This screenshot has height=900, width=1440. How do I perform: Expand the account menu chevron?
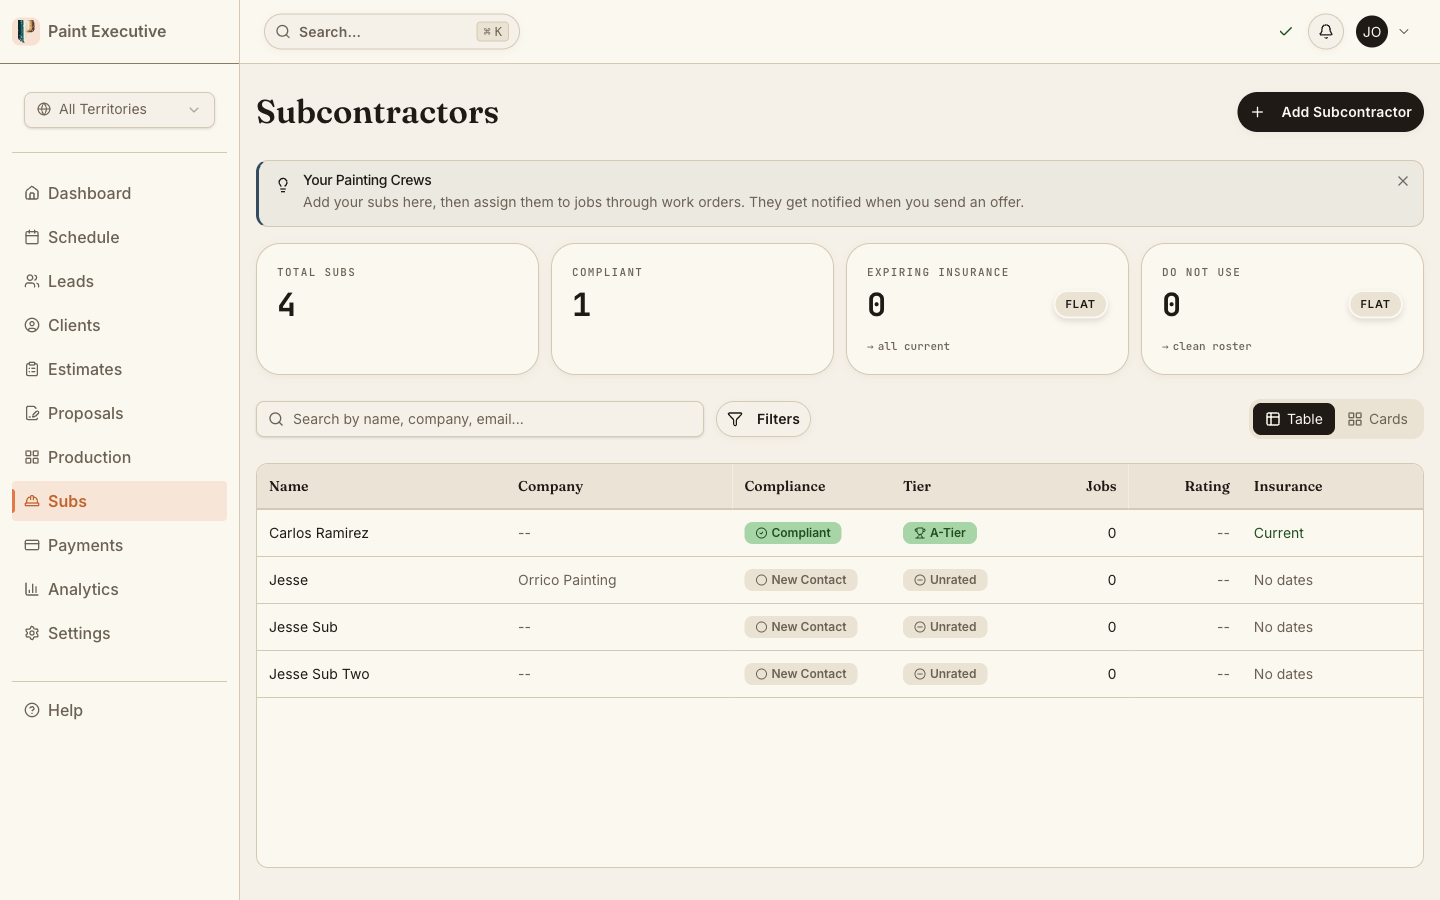point(1404,32)
